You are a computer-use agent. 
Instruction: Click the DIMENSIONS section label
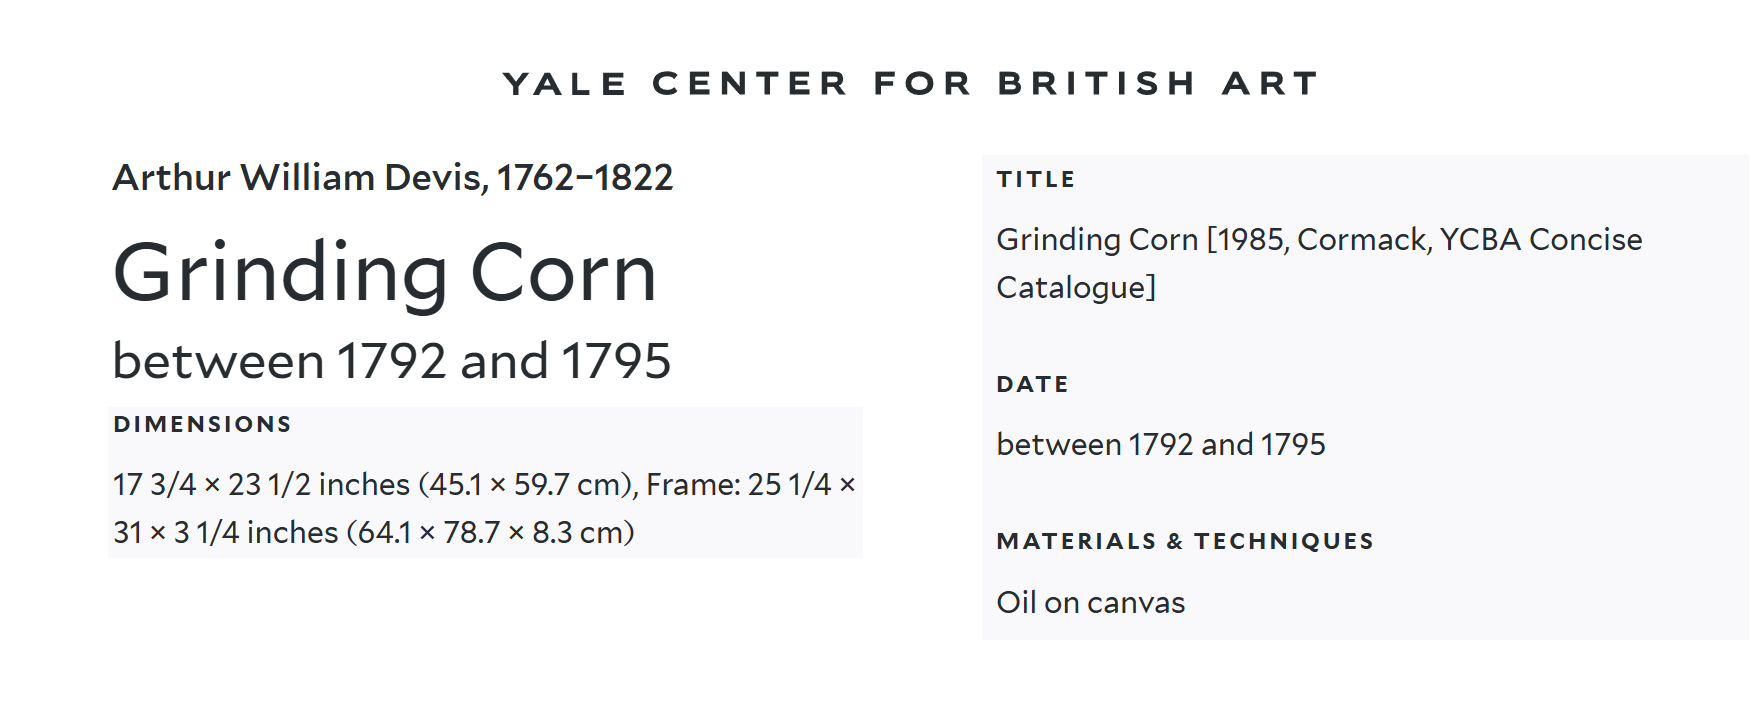202,424
